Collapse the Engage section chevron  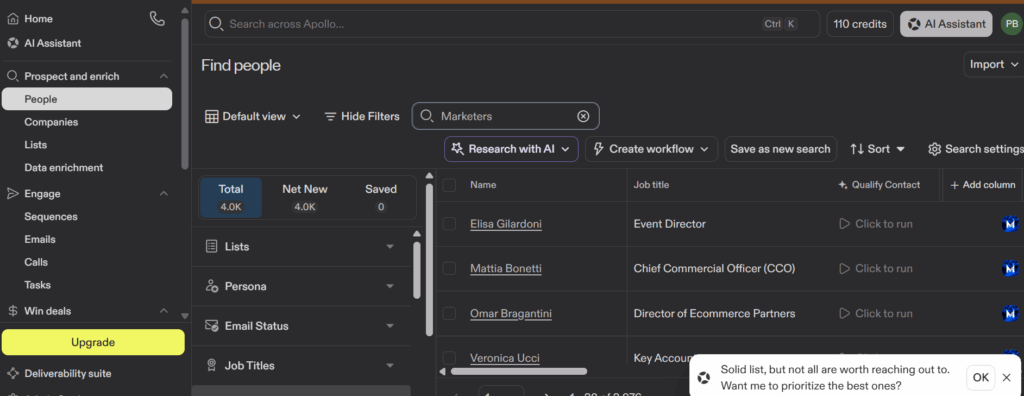164,193
